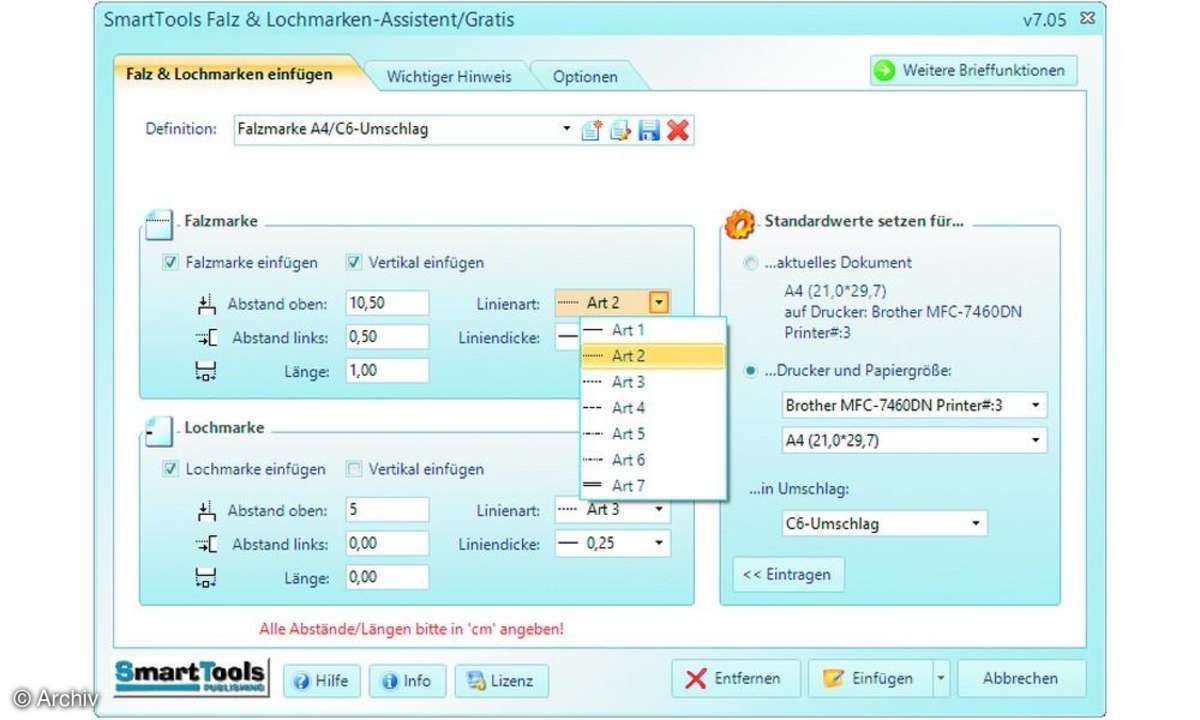Toggle the Lochmarke einfügen checkbox
This screenshot has width=1200, height=720.
pyautogui.click(x=170, y=469)
